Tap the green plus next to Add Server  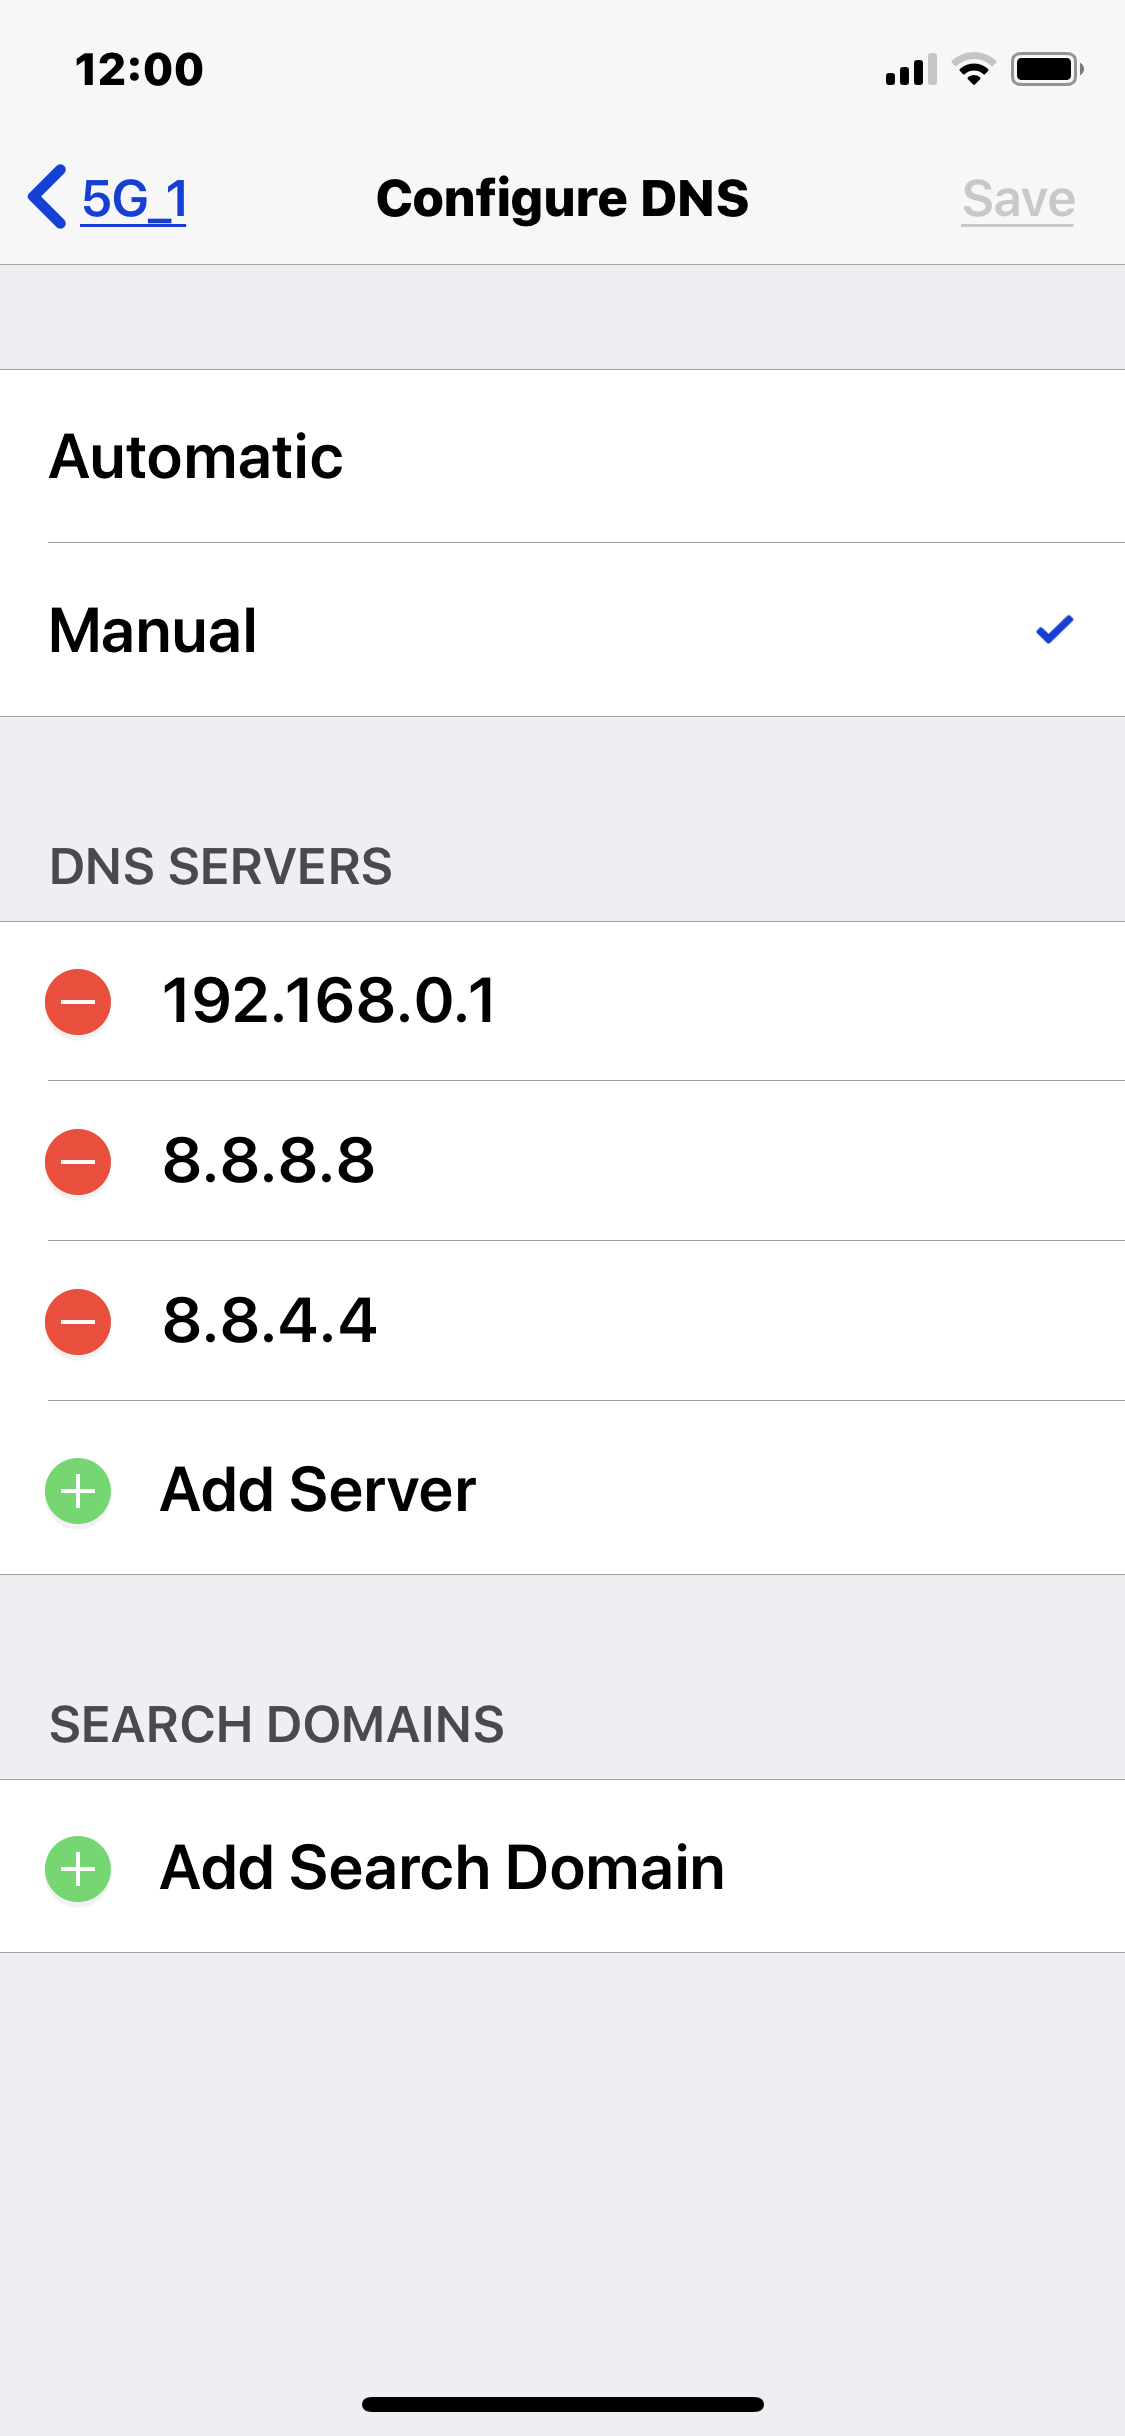(78, 1491)
